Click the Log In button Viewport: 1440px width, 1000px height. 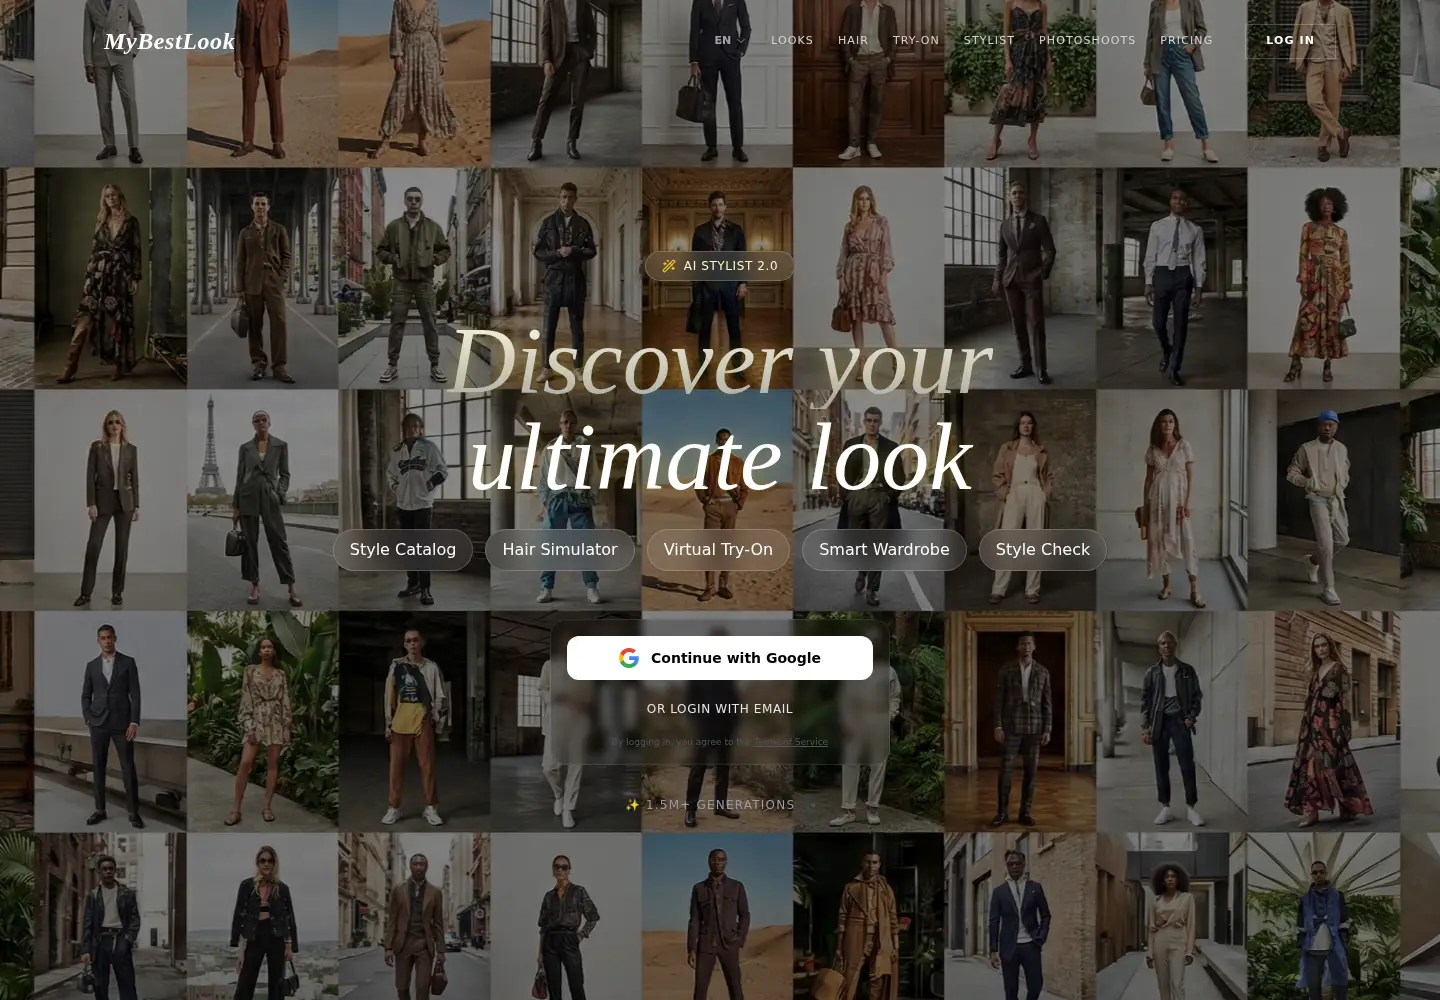pyautogui.click(x=1290, y=40)
